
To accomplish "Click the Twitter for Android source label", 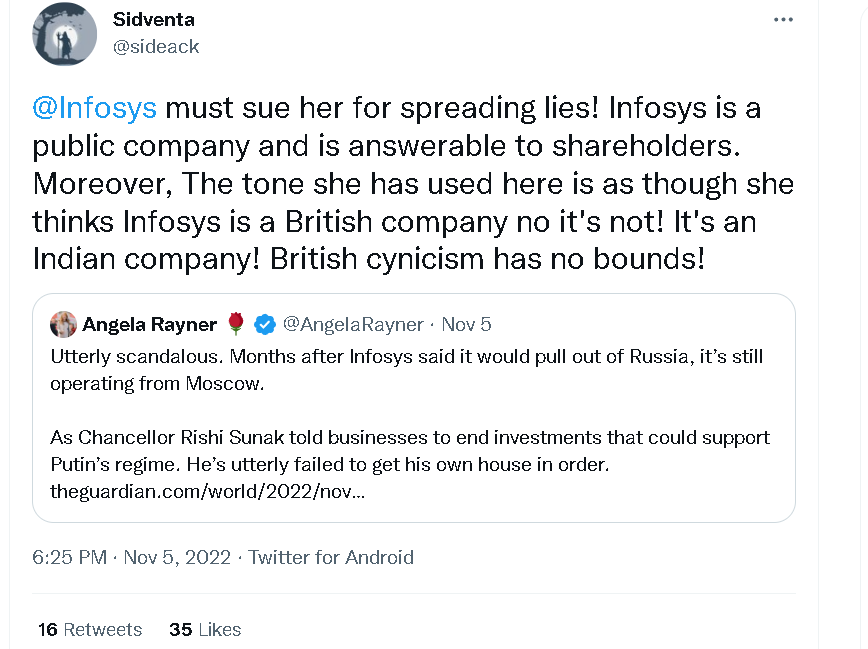I will tap(331, 557).
